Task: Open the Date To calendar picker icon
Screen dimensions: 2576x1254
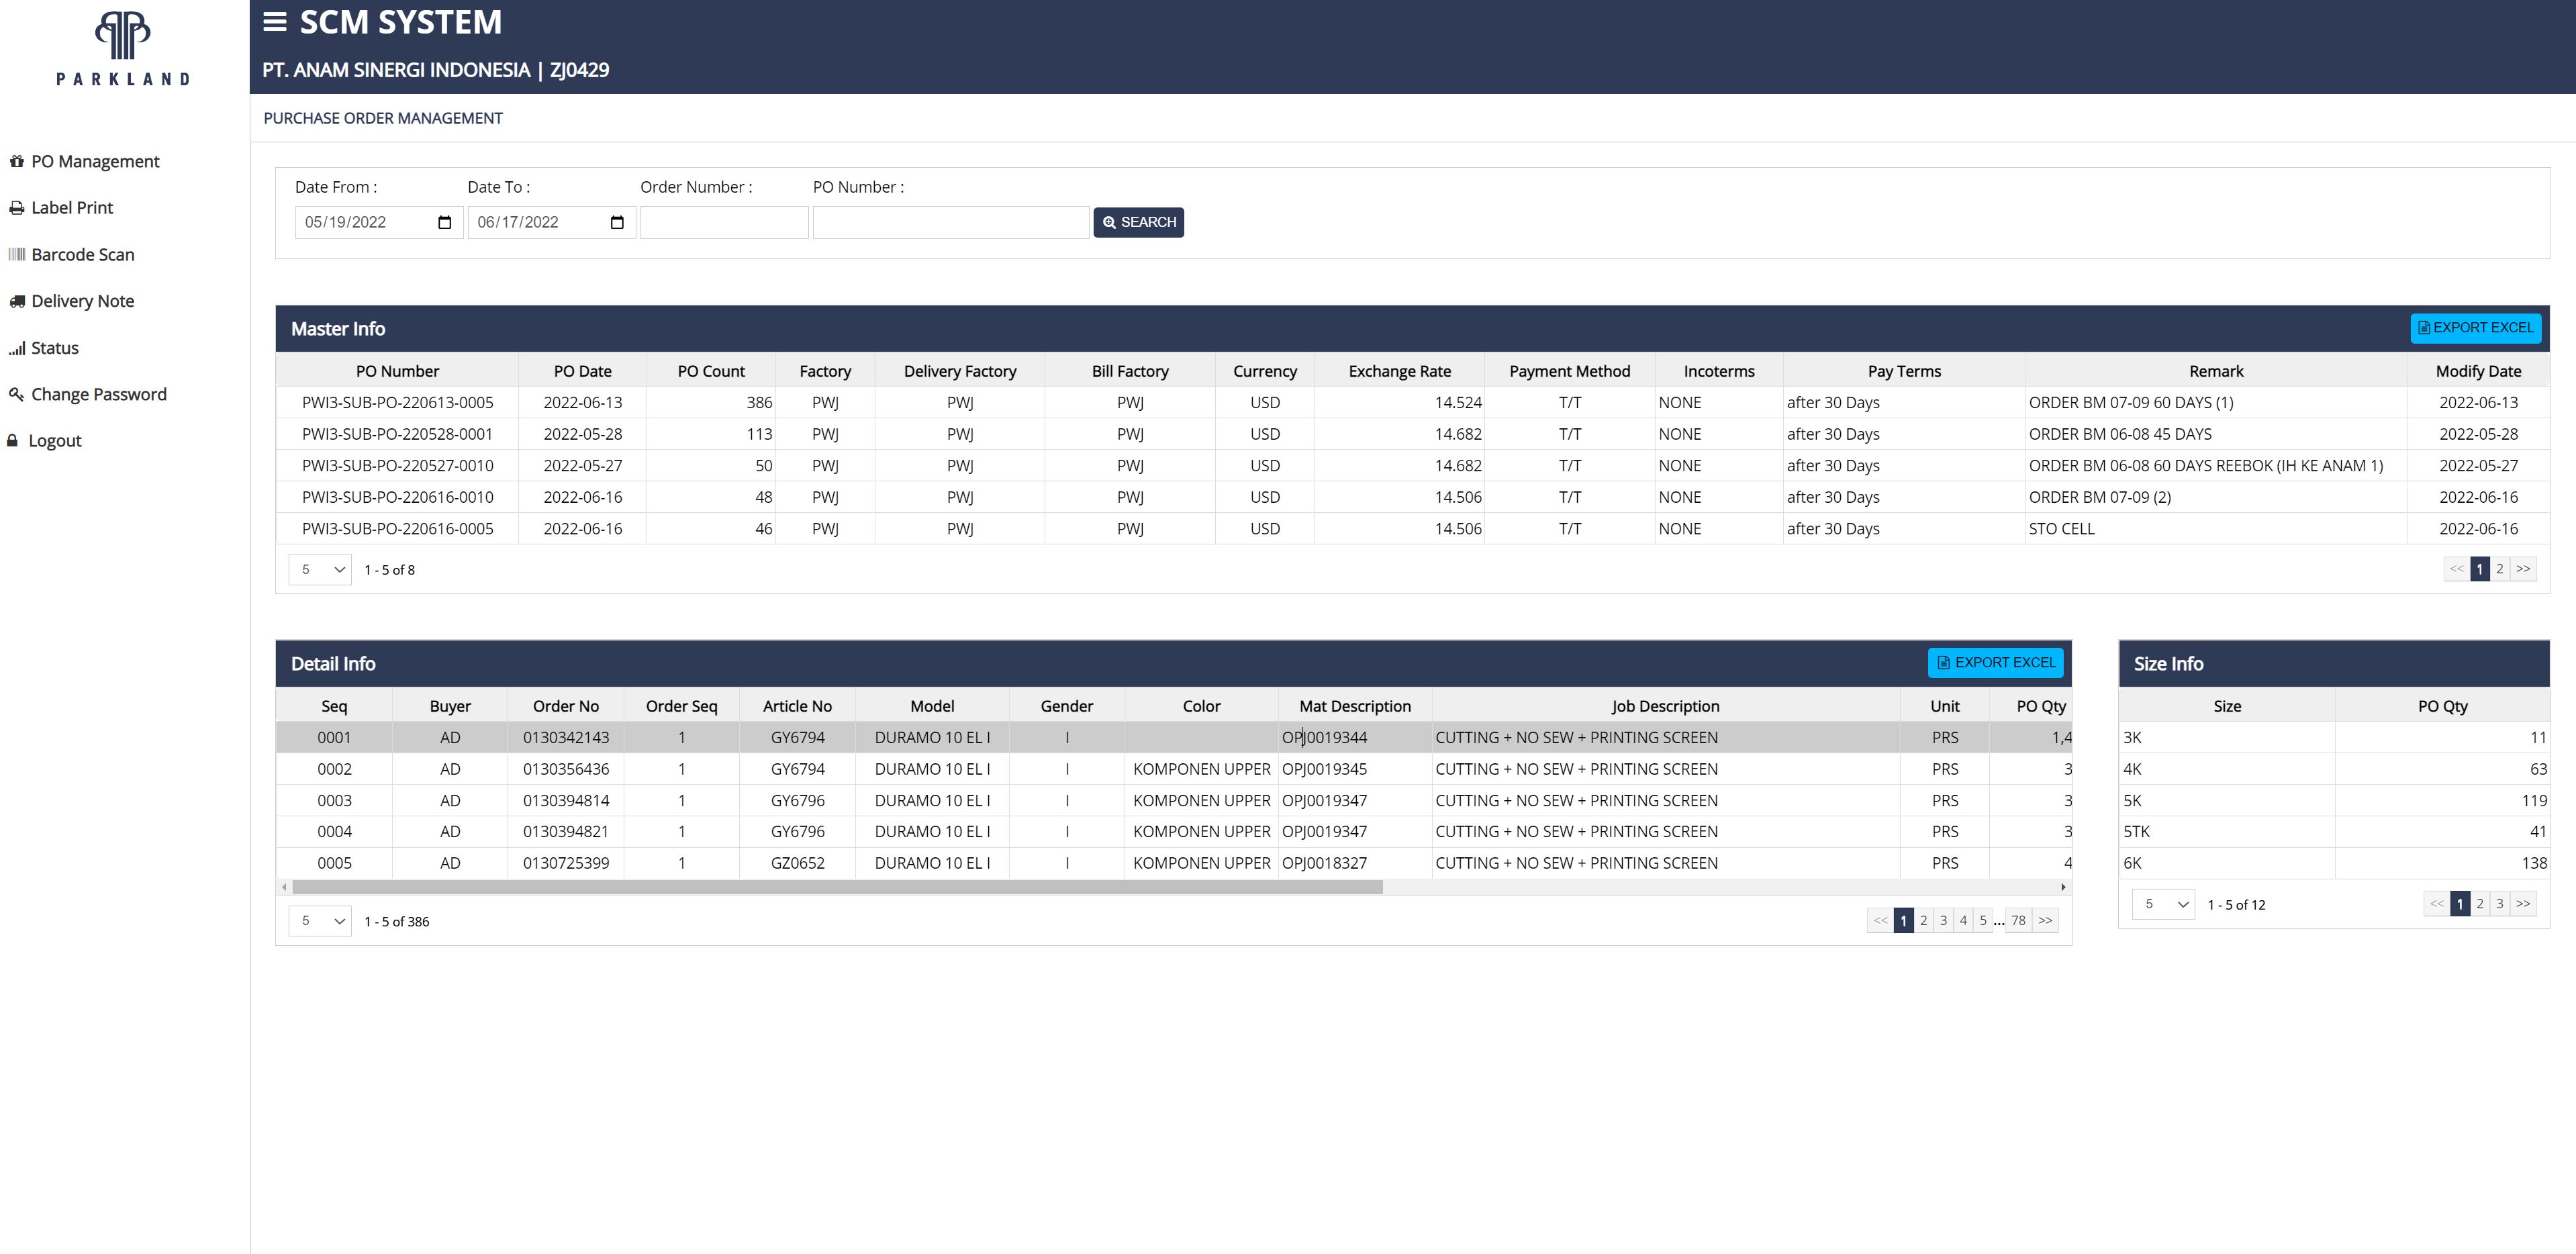Action: (617, 222)
